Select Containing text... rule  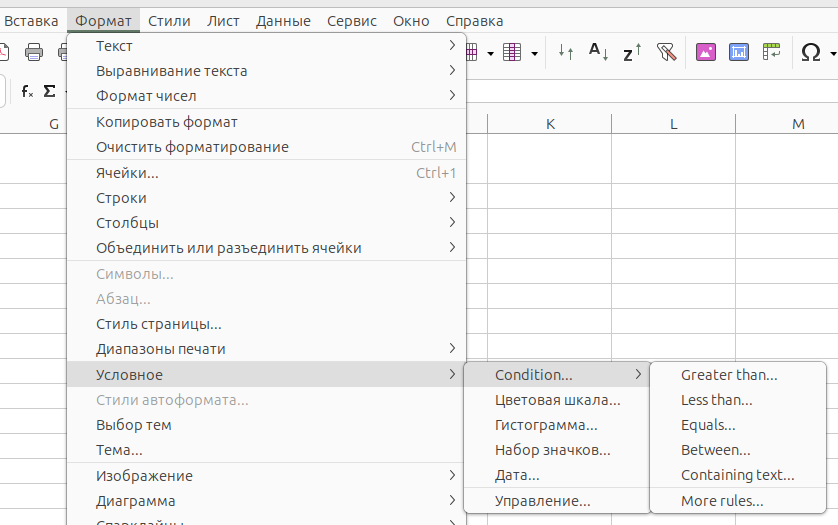click(738, 475)
